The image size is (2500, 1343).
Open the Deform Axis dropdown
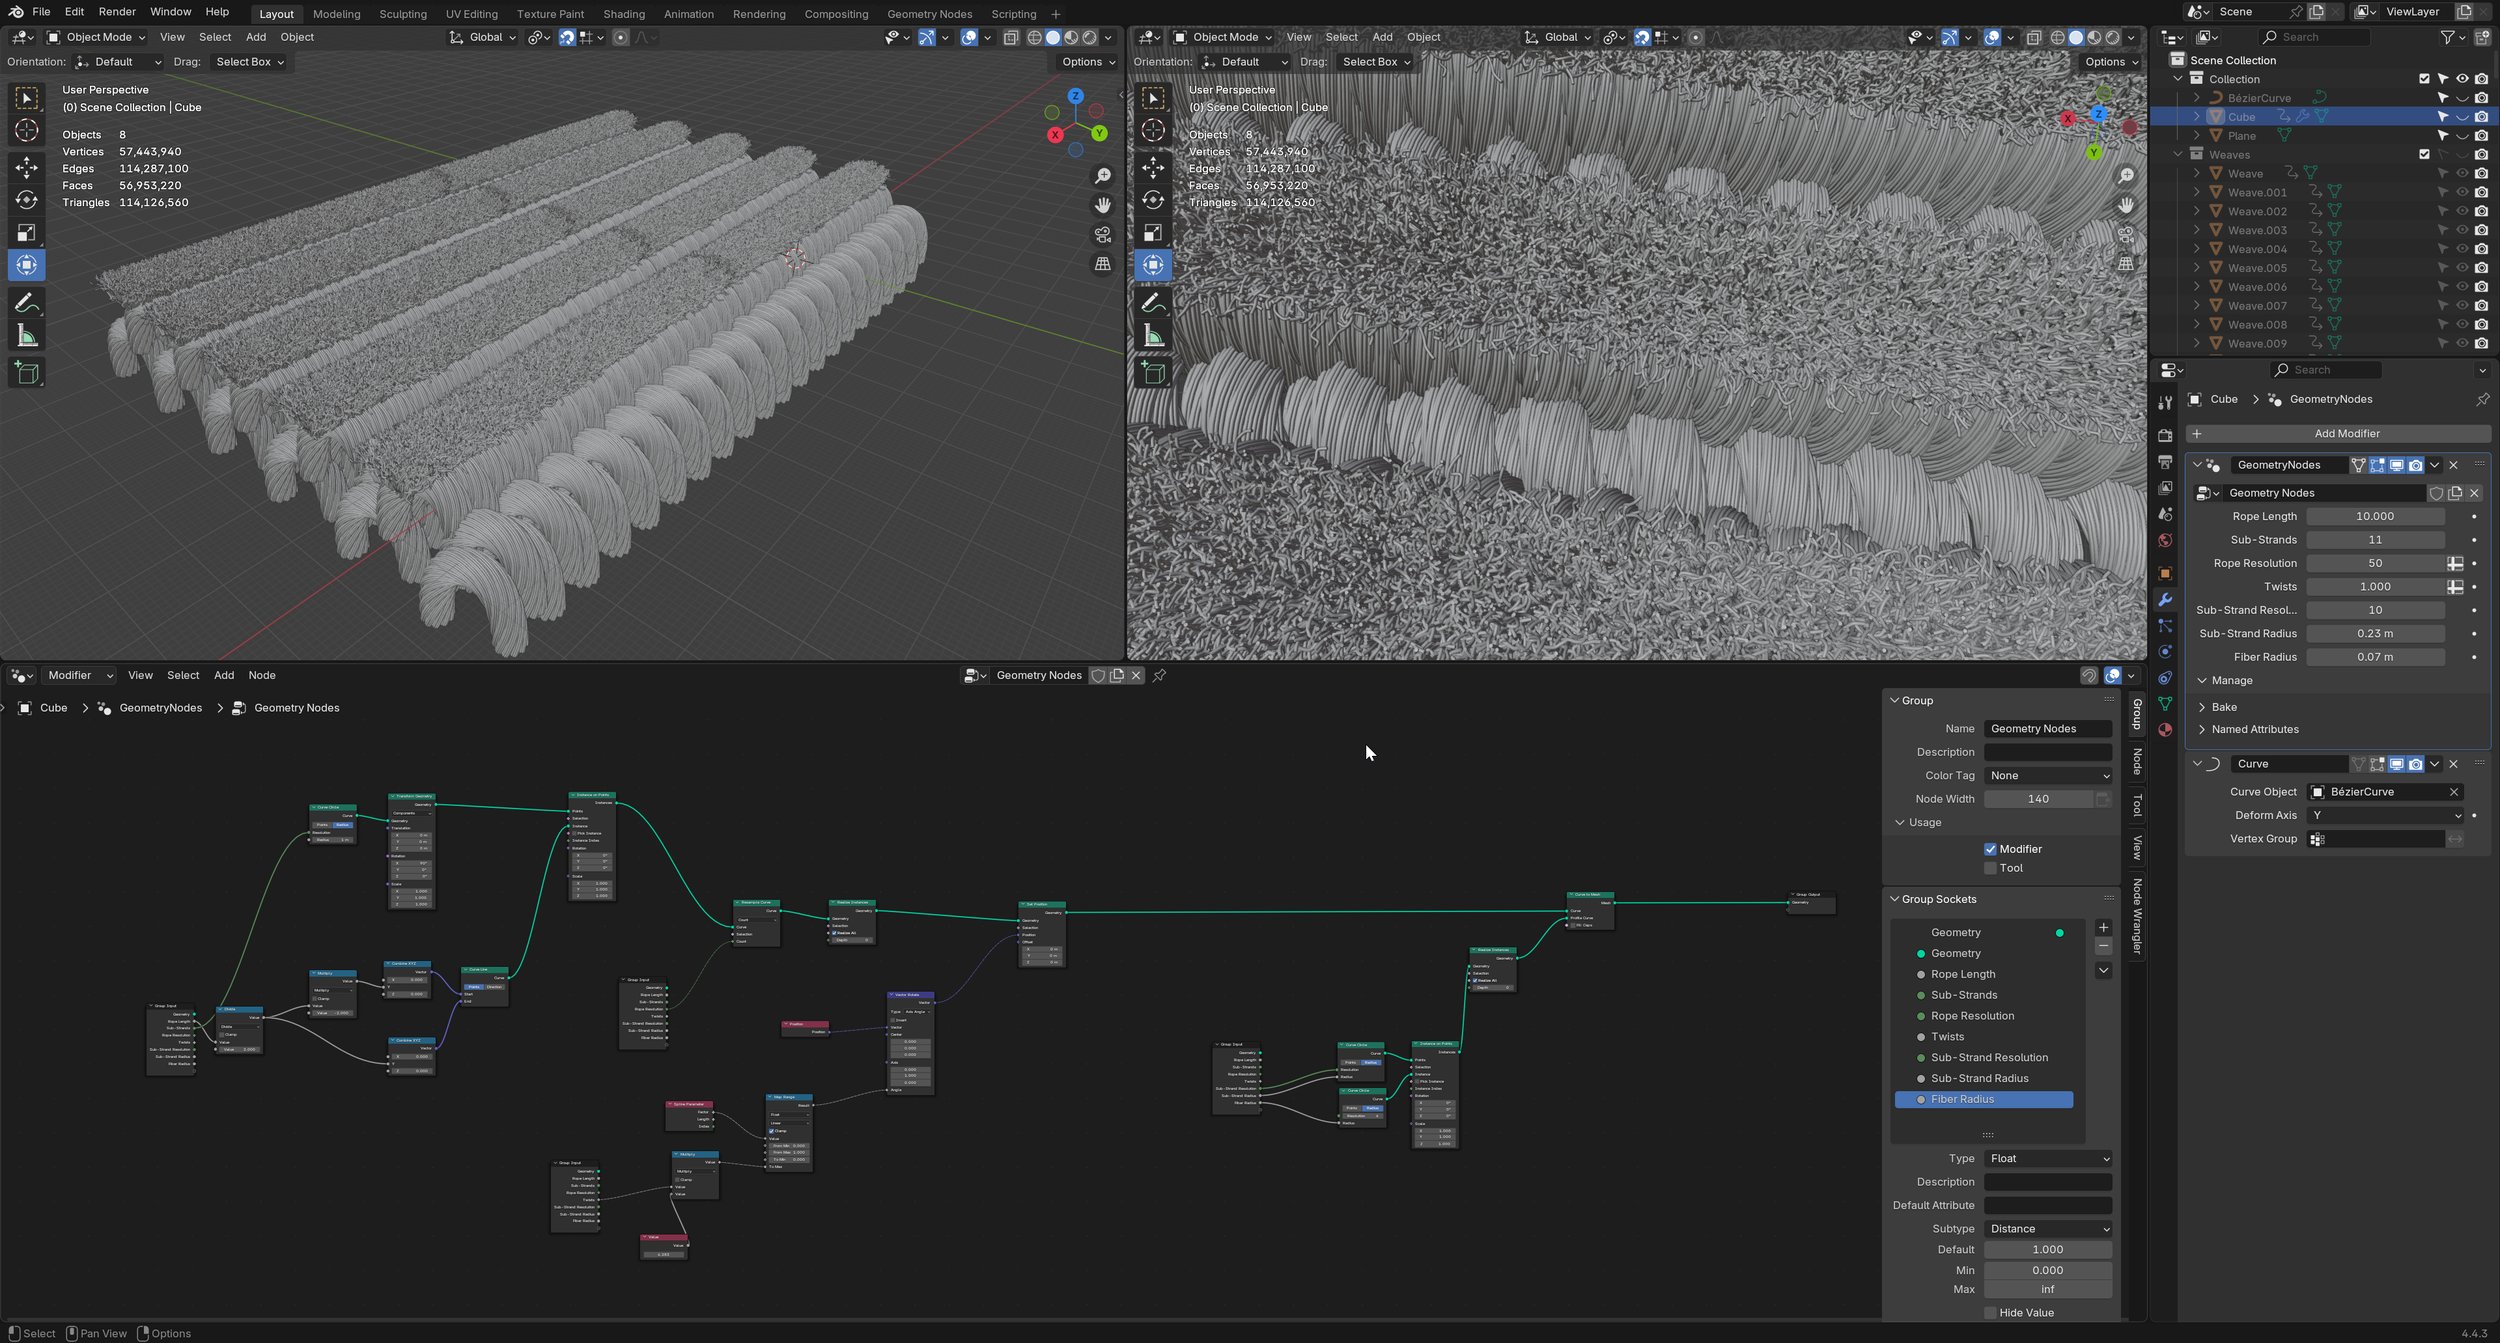[2385, 815]
